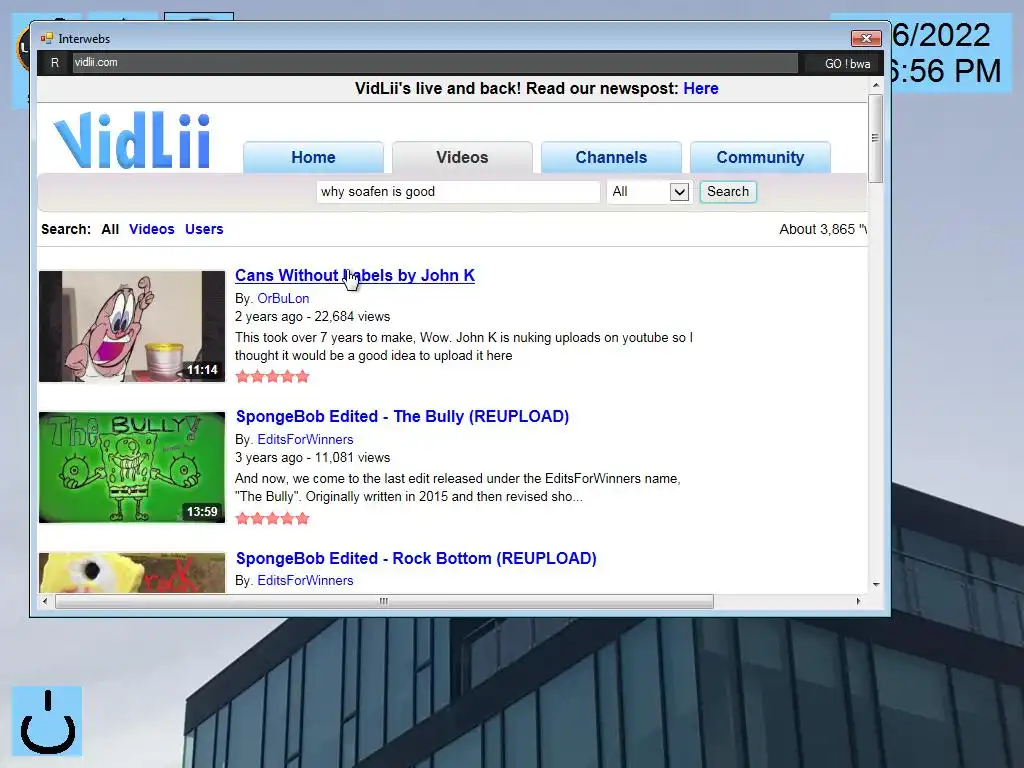Click the vertical scrollbar up arrow
This screenshot has width=1024, height=768.
(x=876, y=86)
